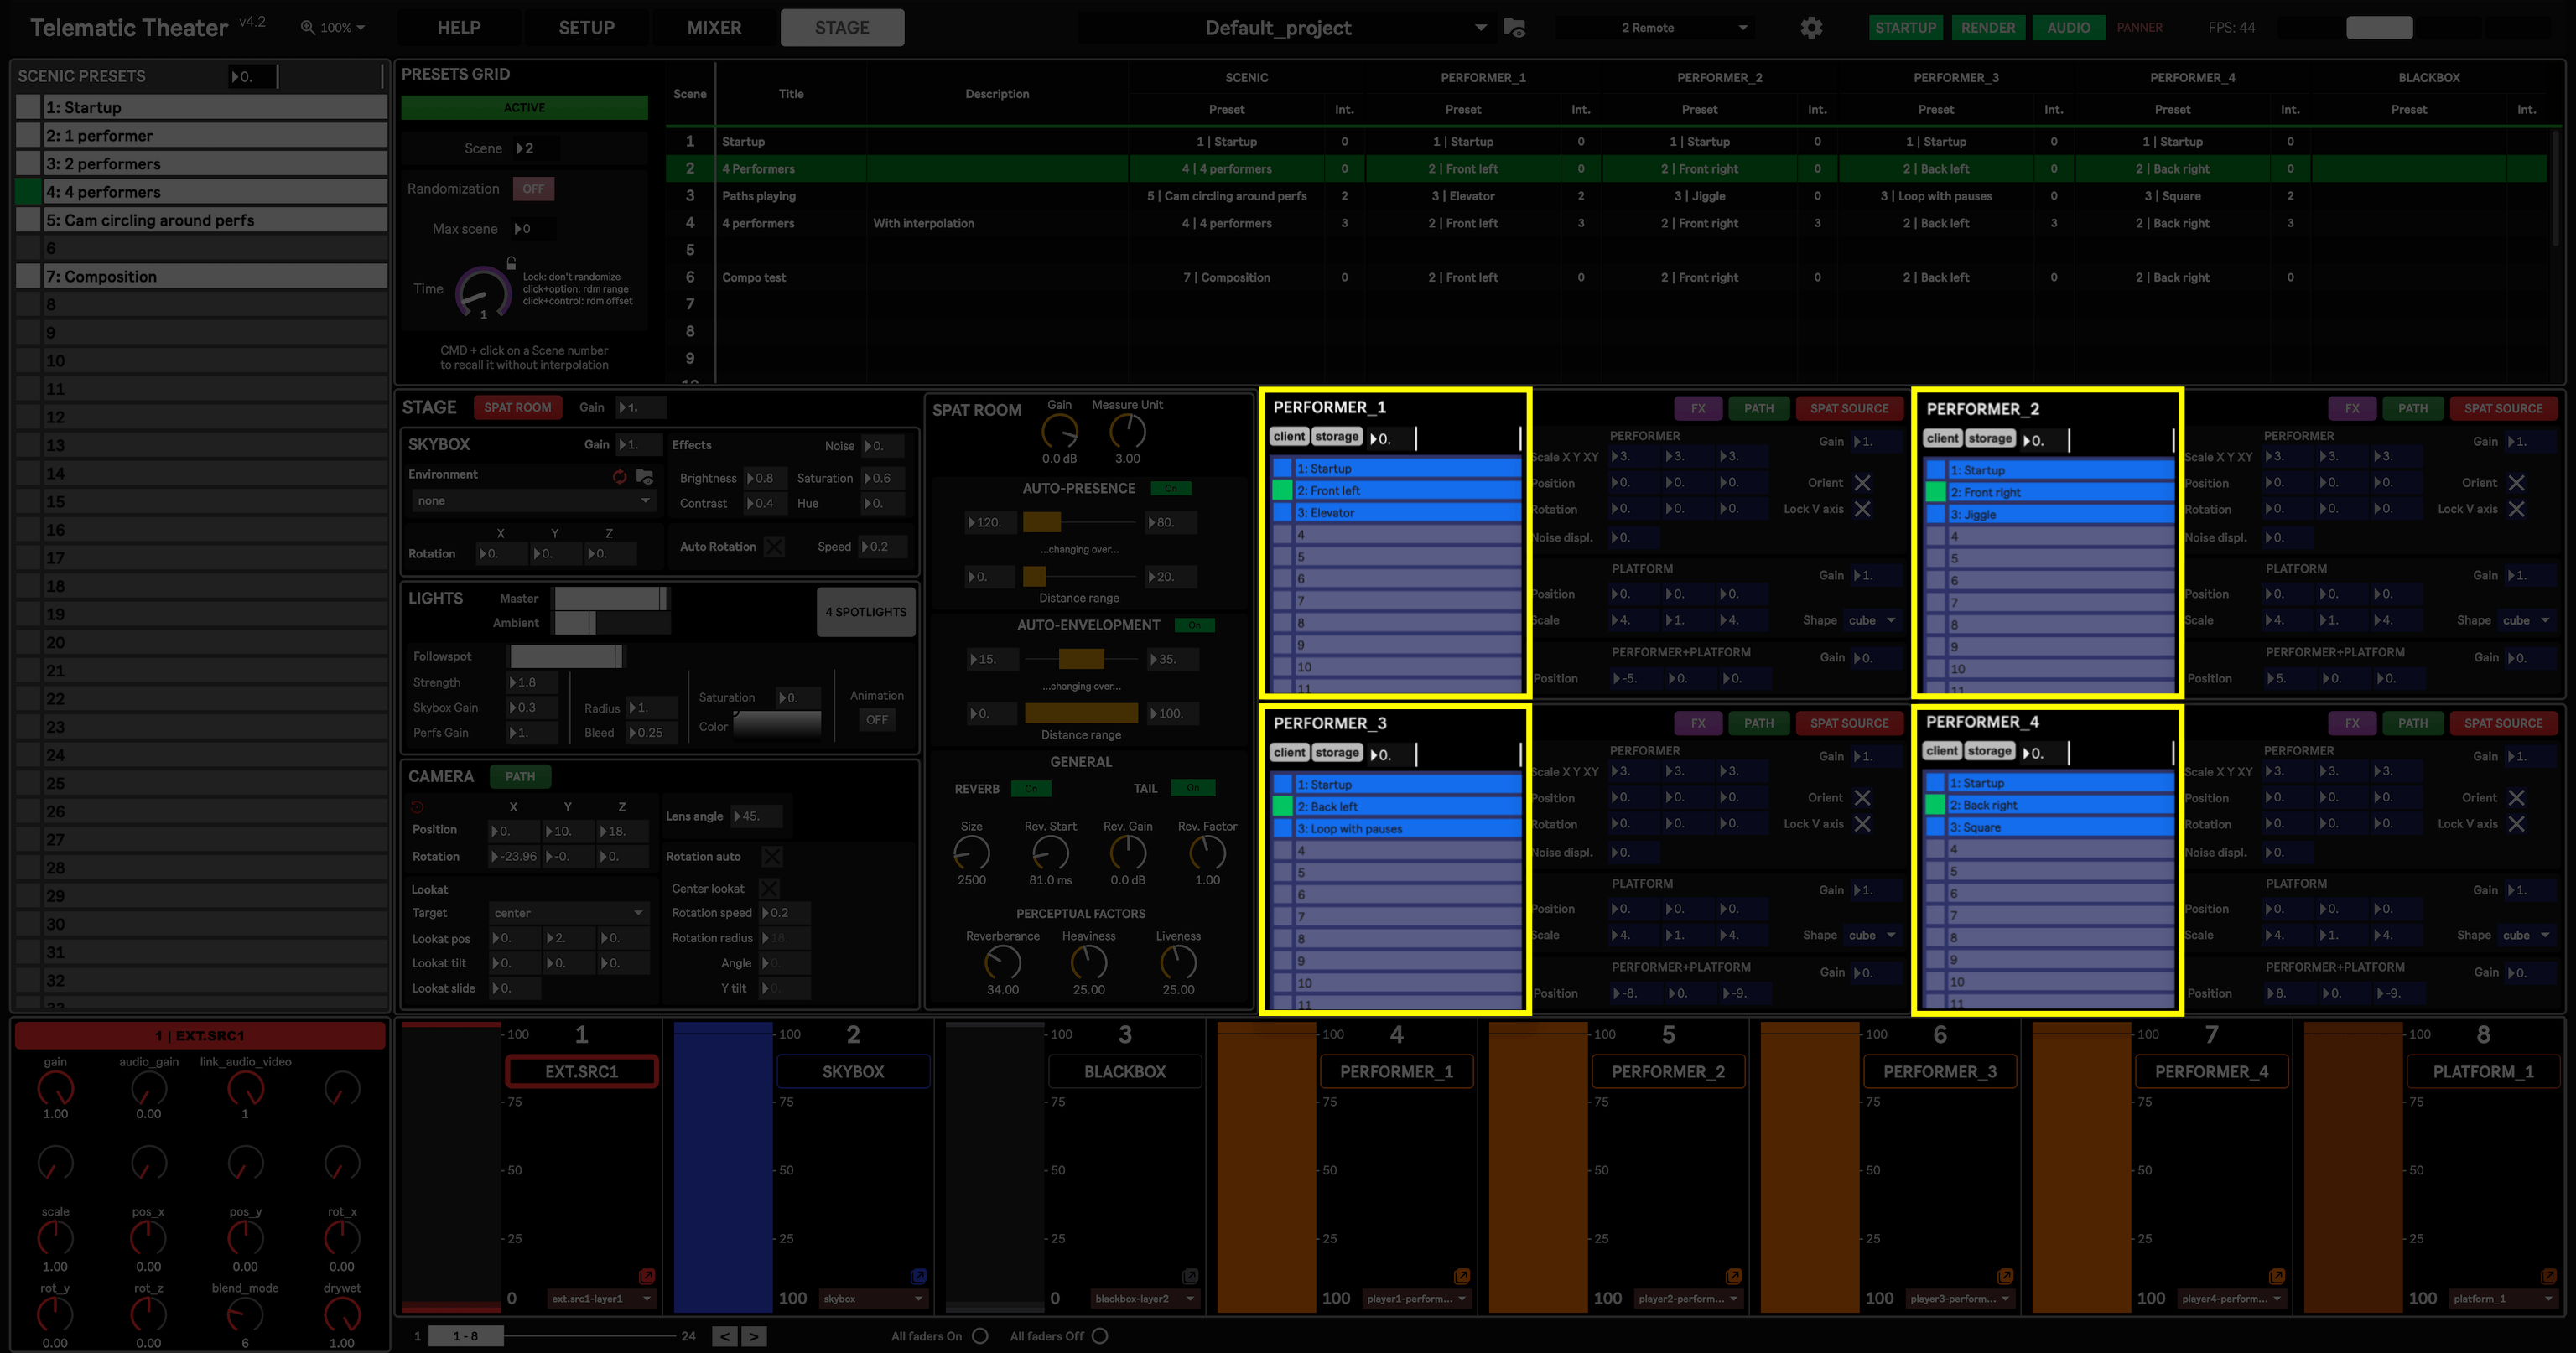Click the STARTUP button
This screenshot has height=1353, width=2576.
pos(1905,28)
